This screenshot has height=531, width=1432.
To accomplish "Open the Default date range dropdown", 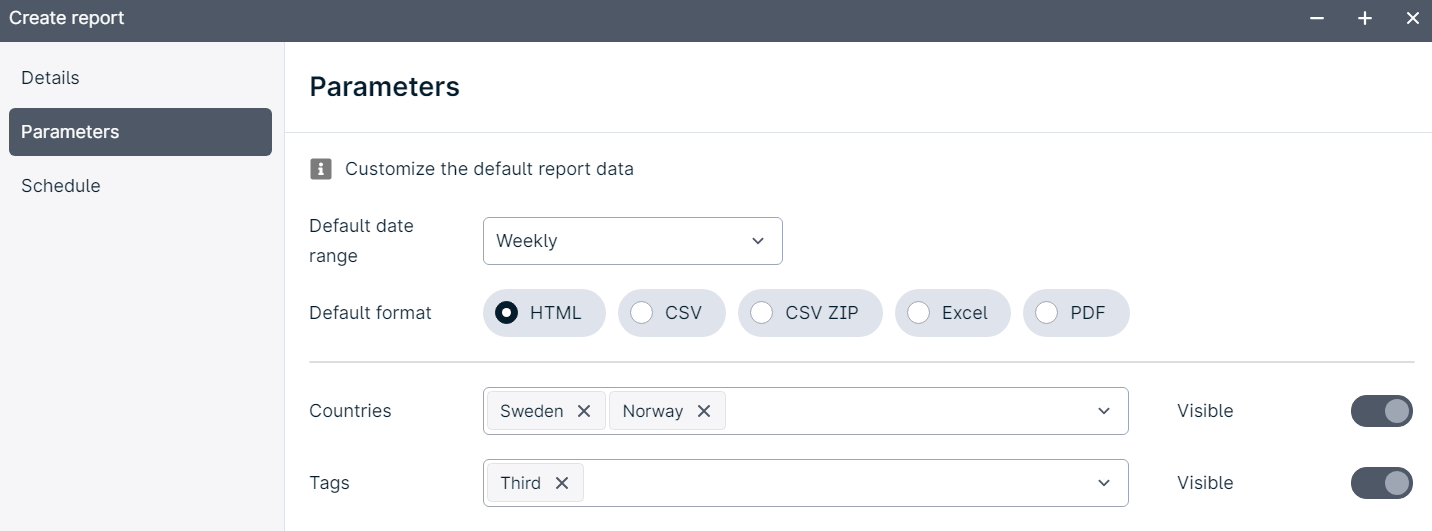I will coord(633,241).
